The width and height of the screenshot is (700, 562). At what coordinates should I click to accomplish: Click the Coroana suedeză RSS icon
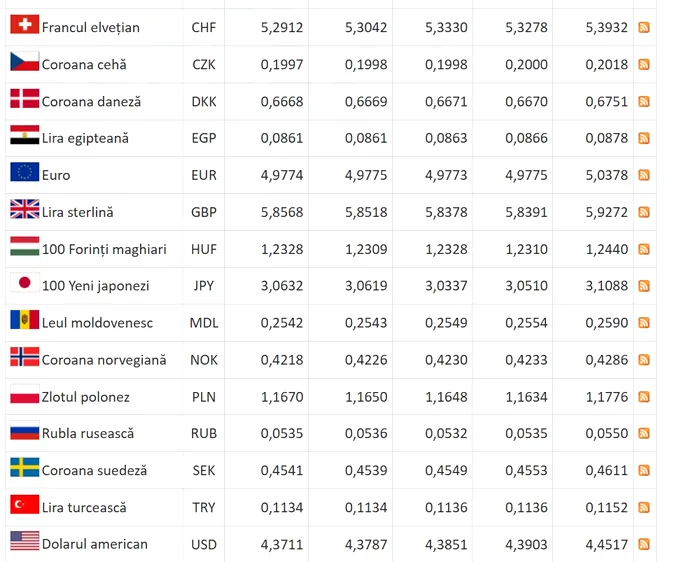[x=644, y=470]
